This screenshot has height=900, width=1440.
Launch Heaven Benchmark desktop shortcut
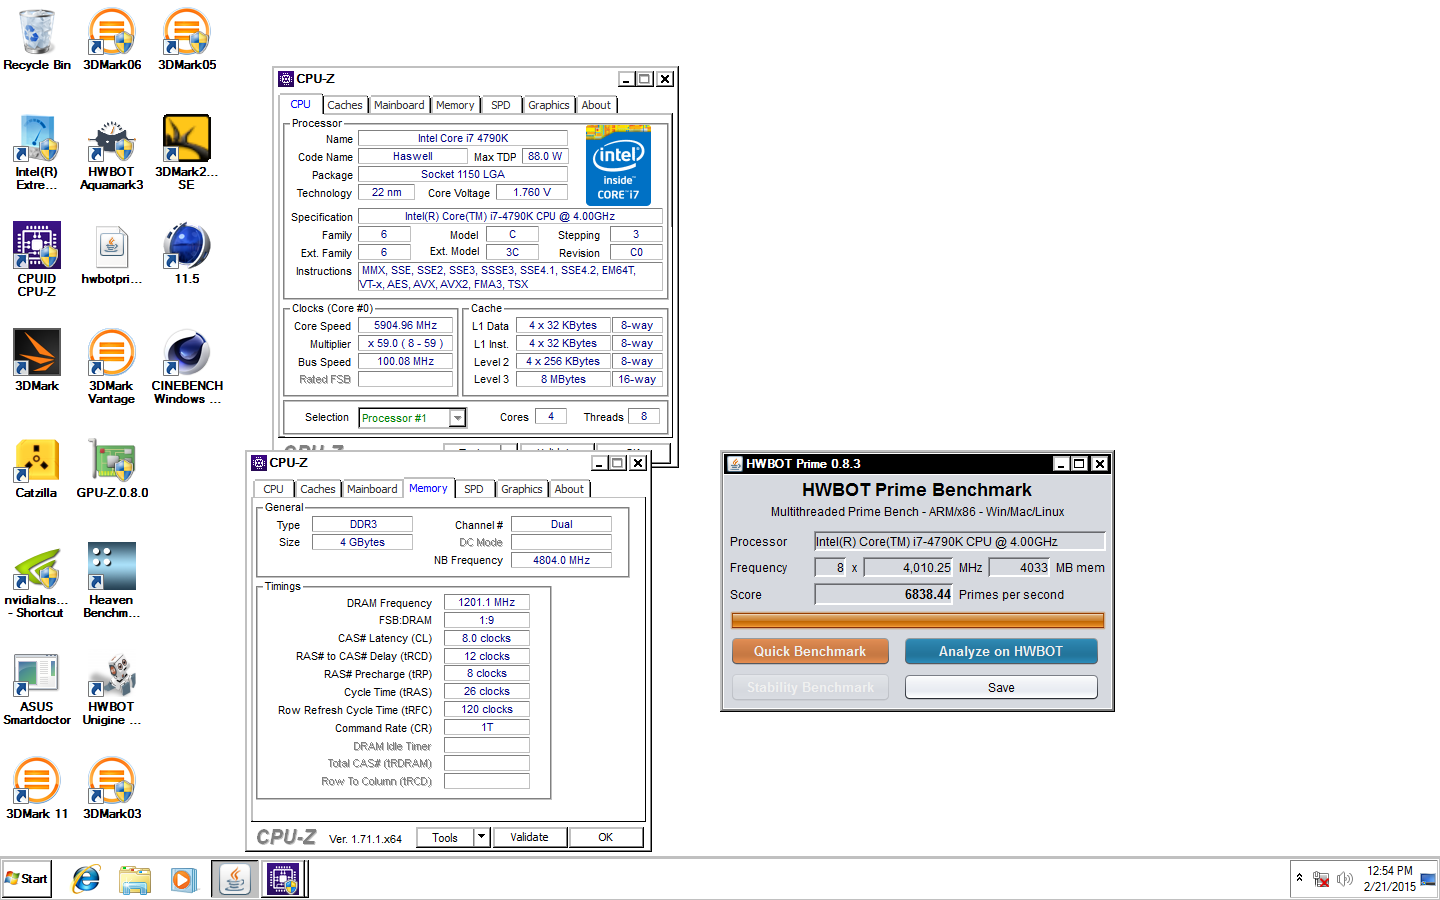coord(112,582)
